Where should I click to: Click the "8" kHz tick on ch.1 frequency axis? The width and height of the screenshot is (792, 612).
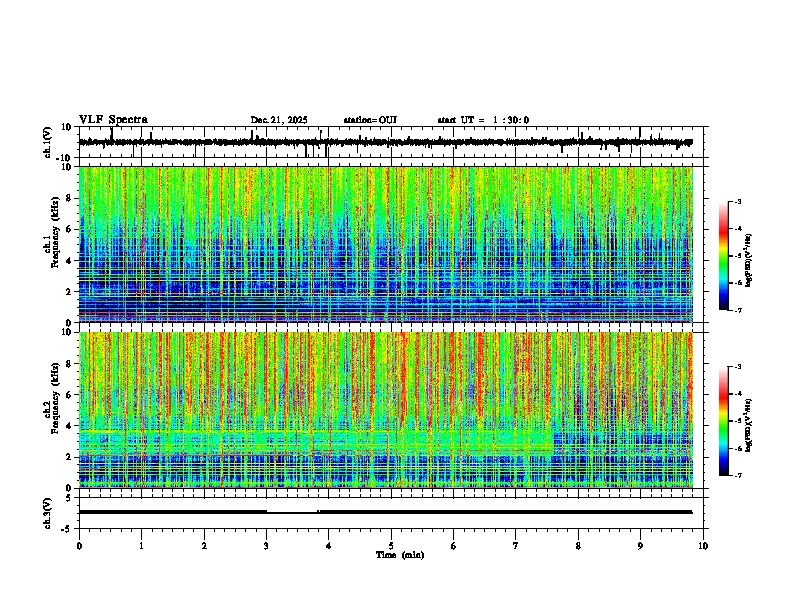(69, 198)
